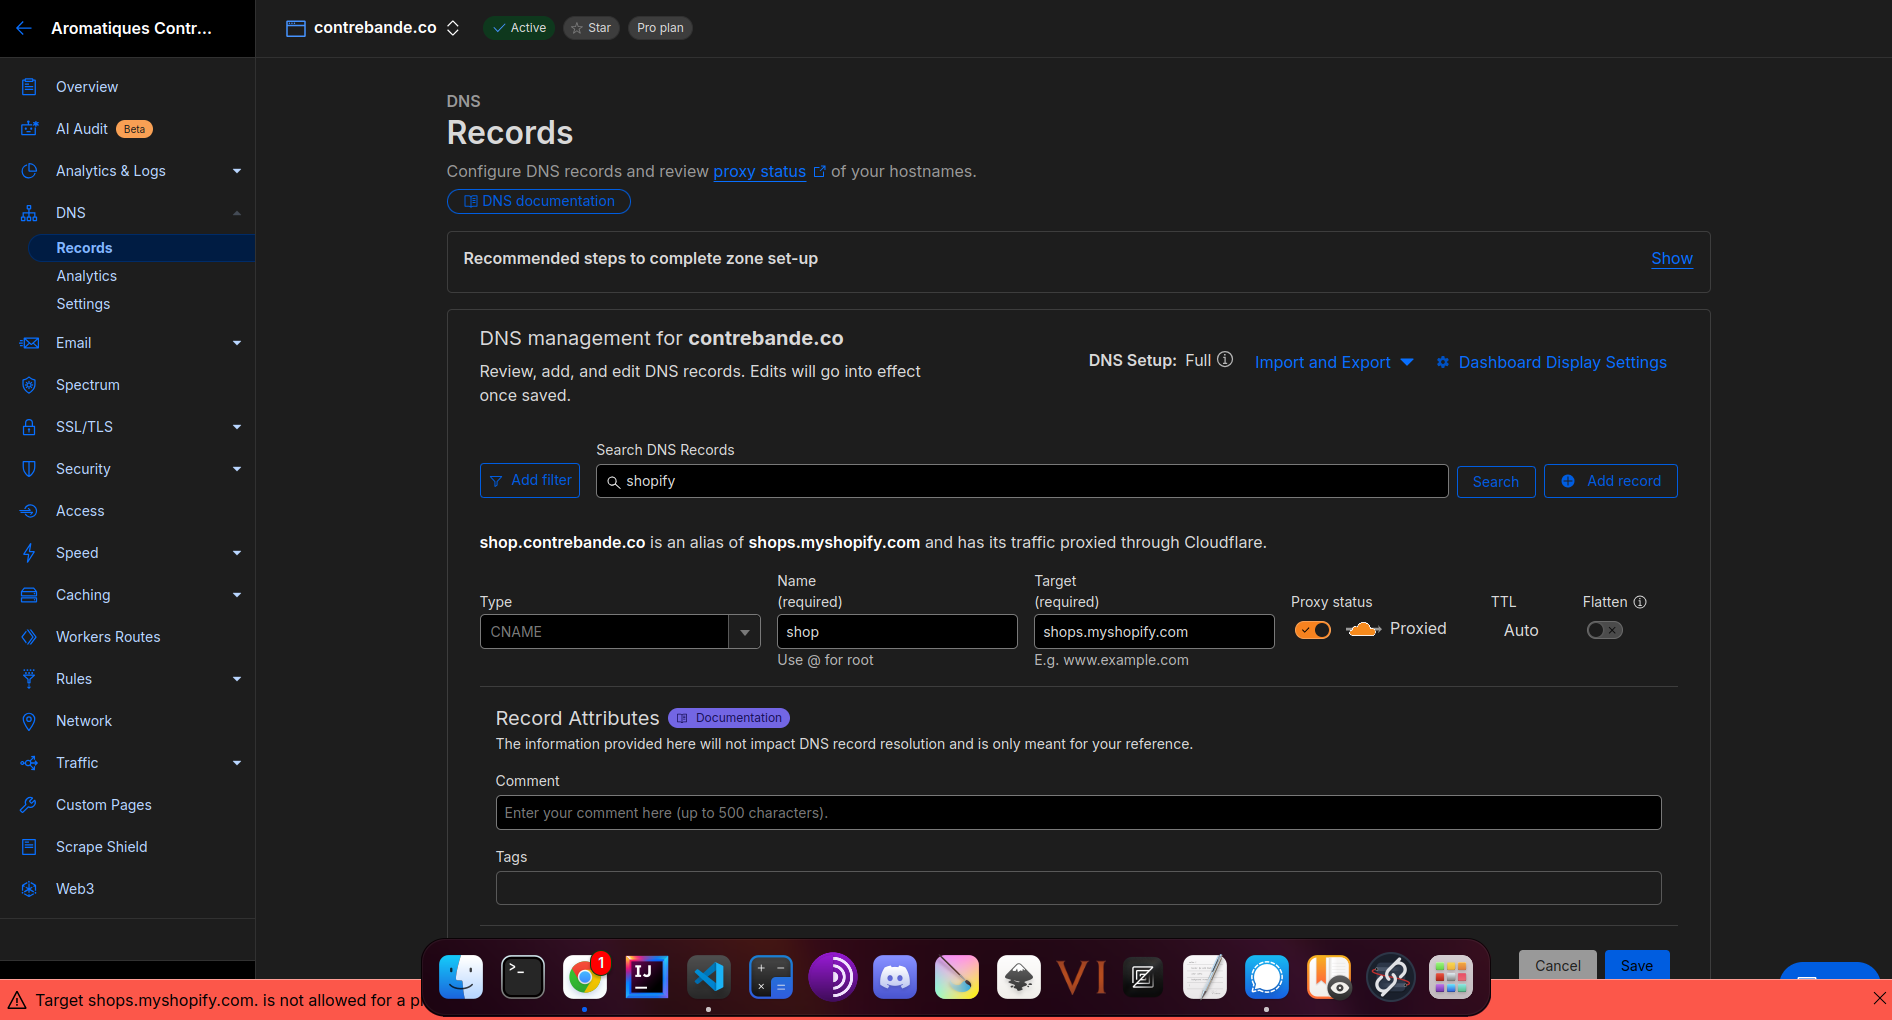Open the Network page
This screenshot has width=1892, height=1020.
tap(84, 721)
